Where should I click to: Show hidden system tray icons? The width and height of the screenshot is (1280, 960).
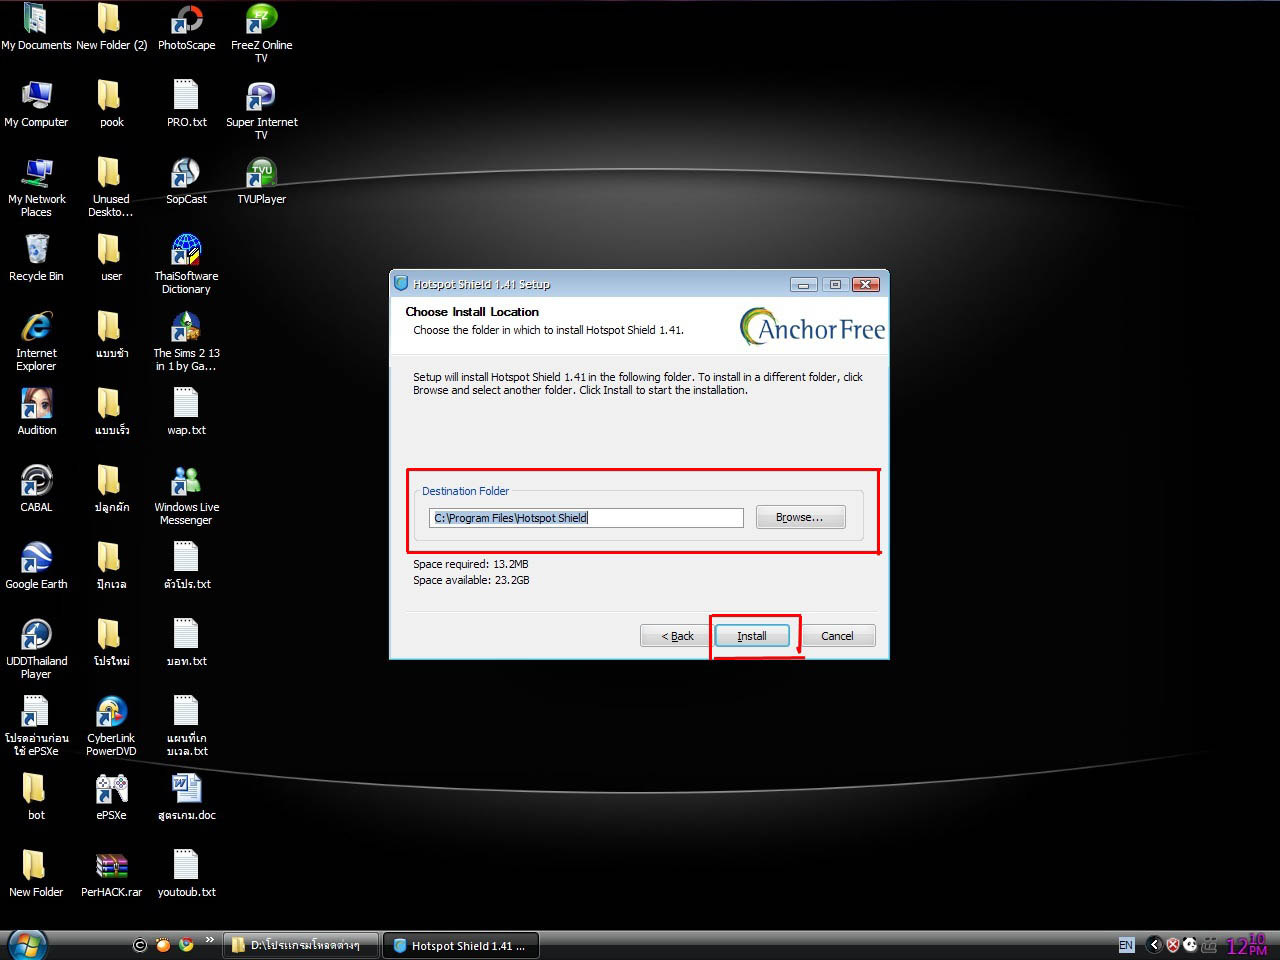tap(1154, 945)
